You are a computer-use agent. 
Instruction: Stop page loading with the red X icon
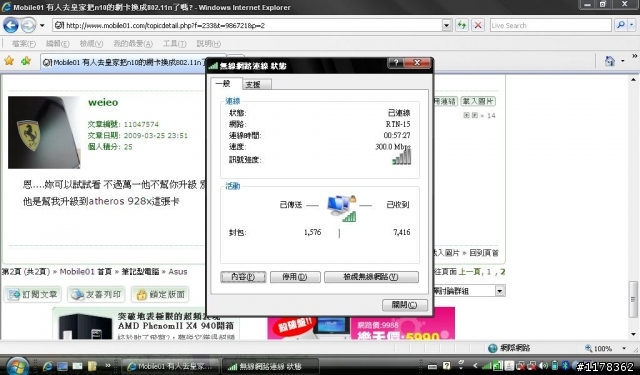[x=478, y=25]
